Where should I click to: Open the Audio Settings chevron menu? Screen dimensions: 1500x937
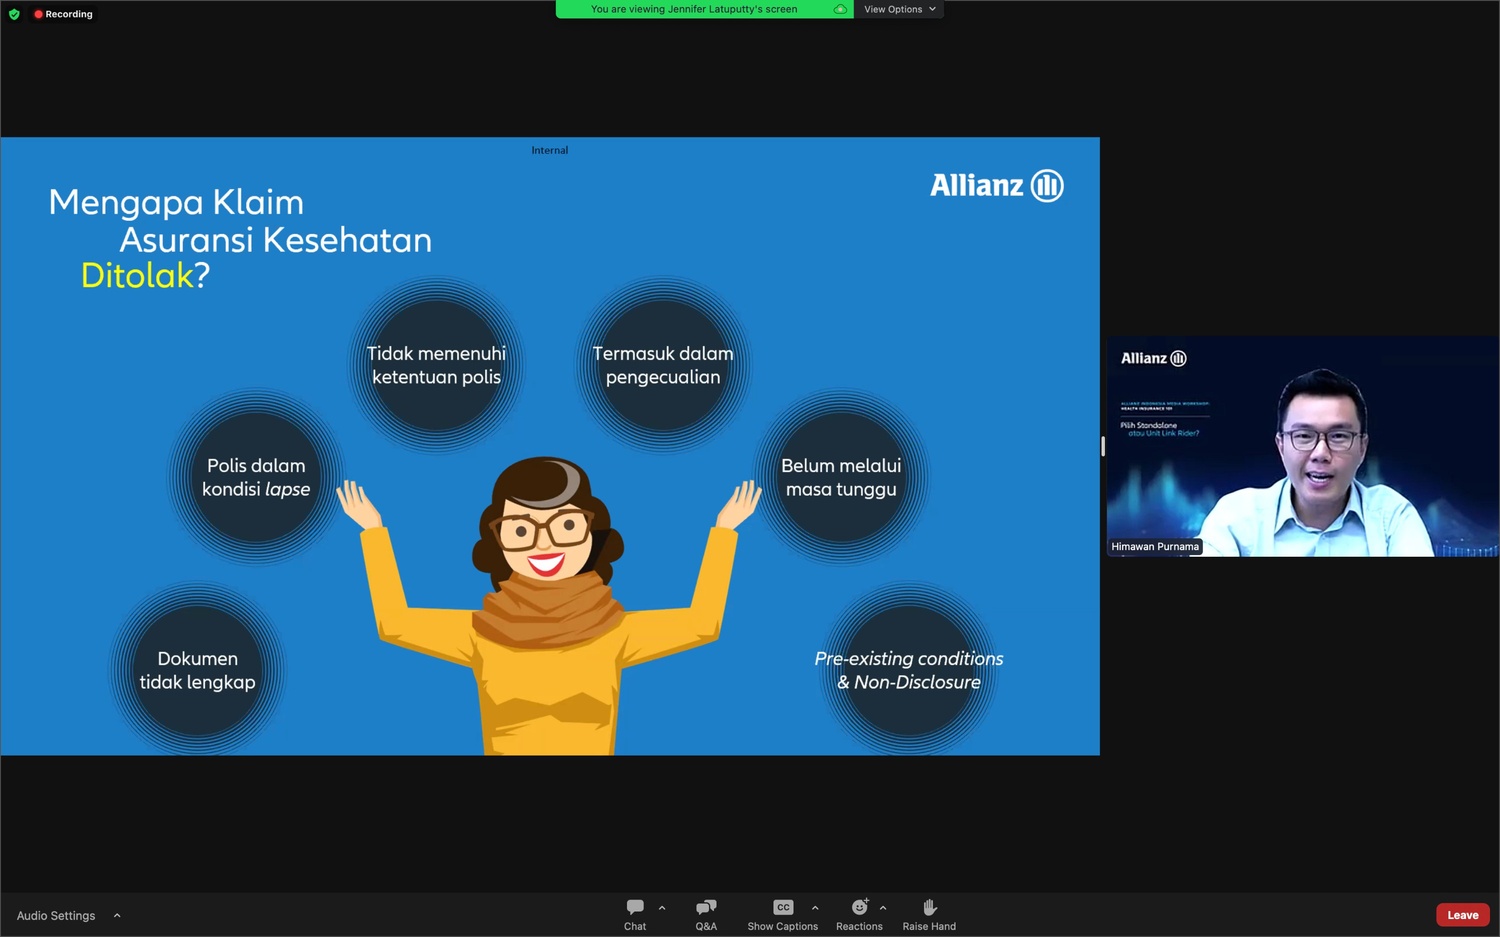(117, 915)
